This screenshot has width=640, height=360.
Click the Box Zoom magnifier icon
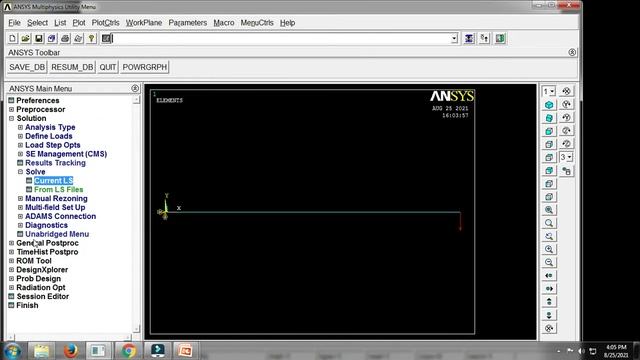[549, 223]
